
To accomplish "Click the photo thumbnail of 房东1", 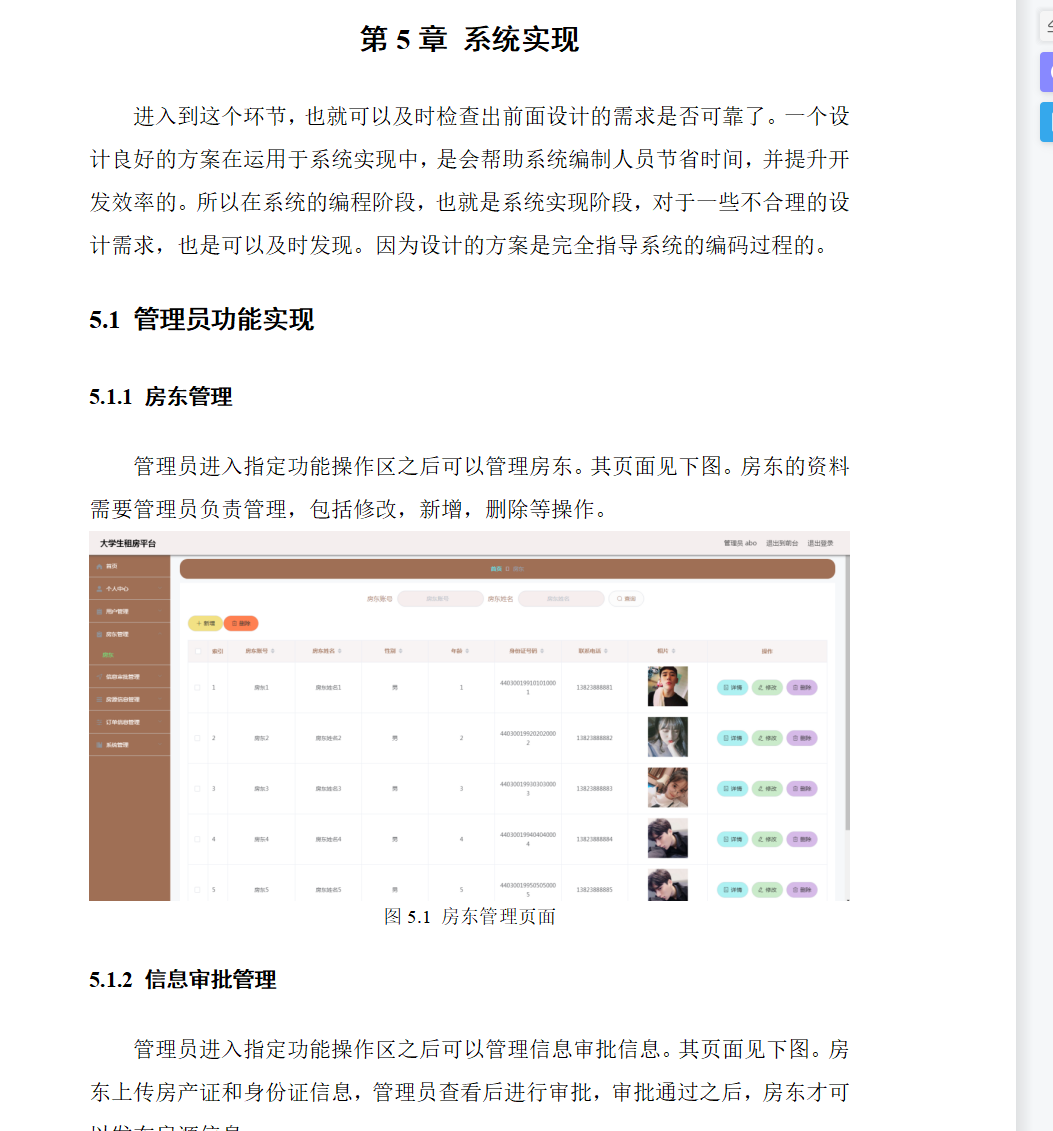I will pyautogui.click(x=667, y=687).
